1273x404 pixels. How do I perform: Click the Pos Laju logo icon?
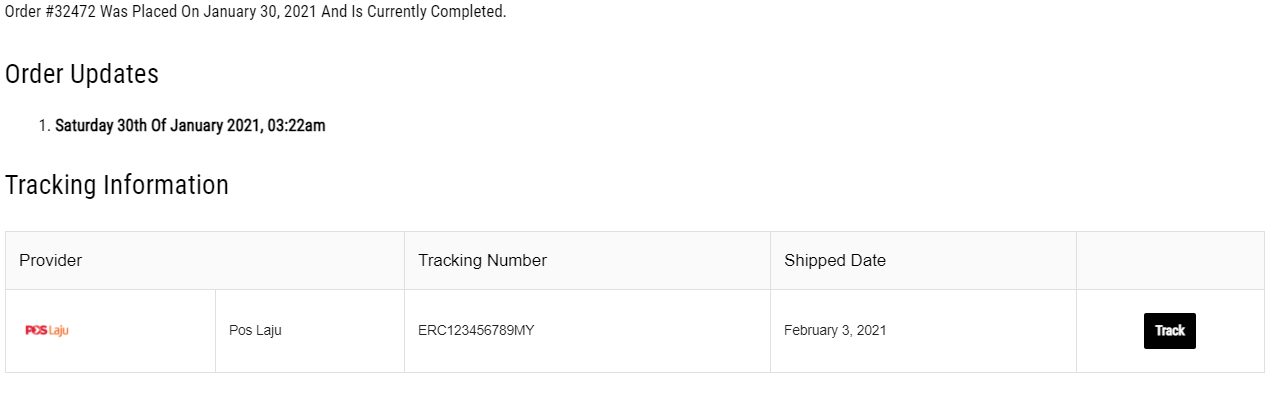click(47, 330)
